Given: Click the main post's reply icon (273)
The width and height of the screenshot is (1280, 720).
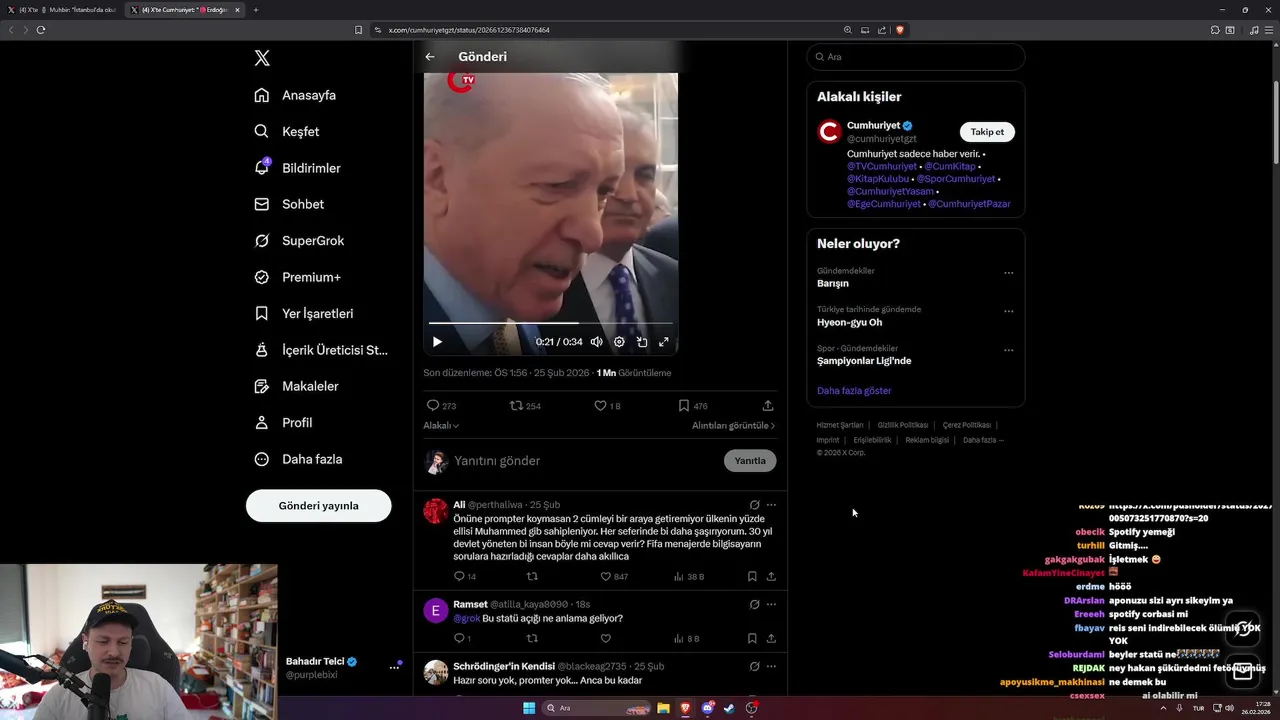Looking at the screenshot, I should click(x=433, y=406).
